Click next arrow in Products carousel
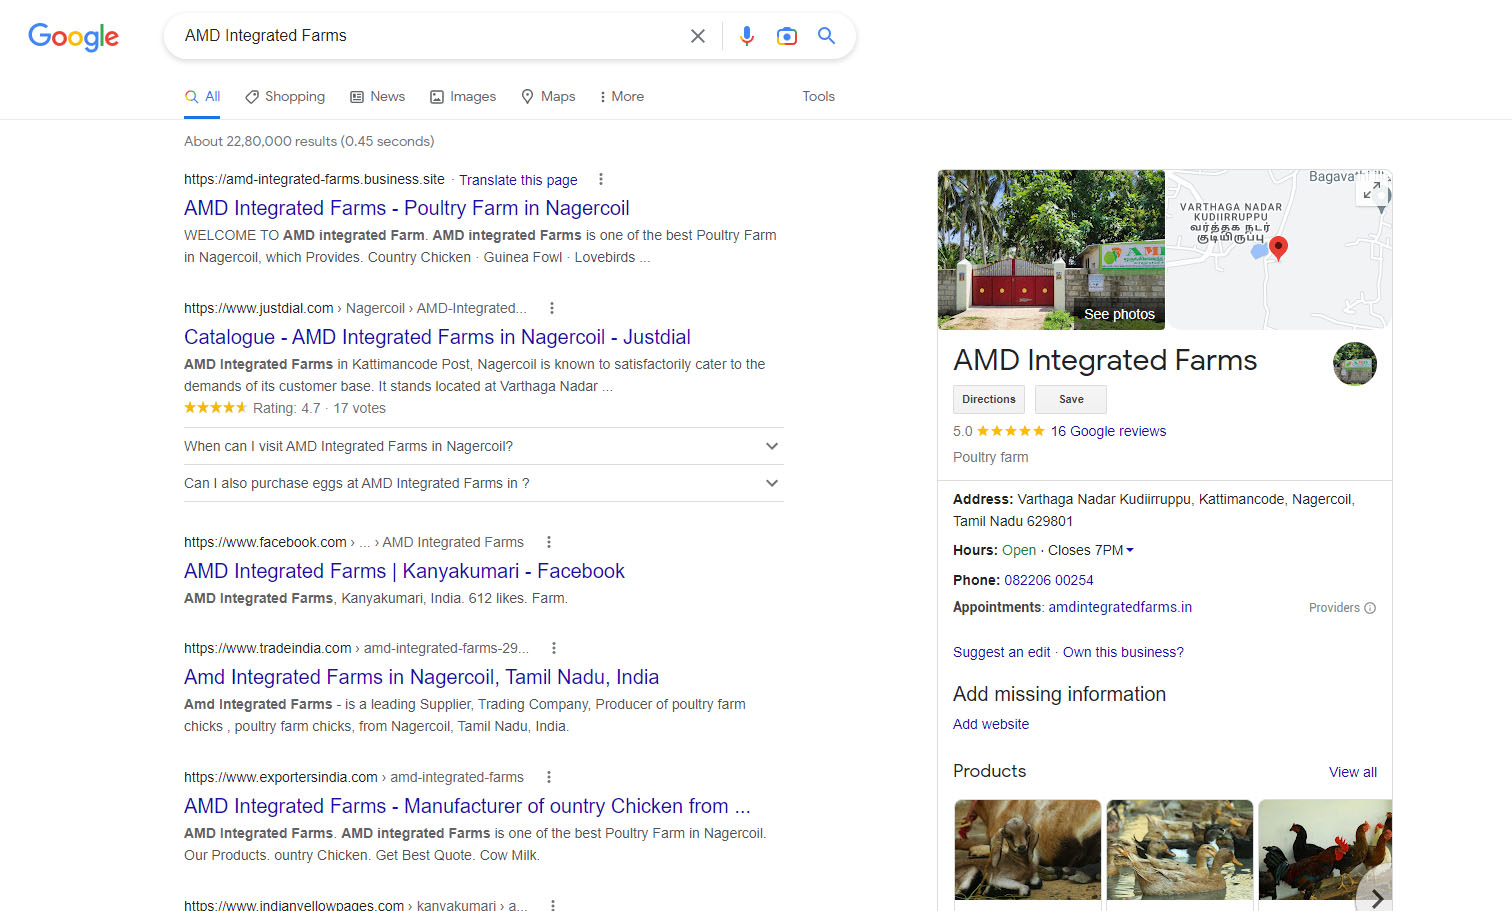Image resolution: width=1512 pixels, height=911 pixels. [1377, 898]
